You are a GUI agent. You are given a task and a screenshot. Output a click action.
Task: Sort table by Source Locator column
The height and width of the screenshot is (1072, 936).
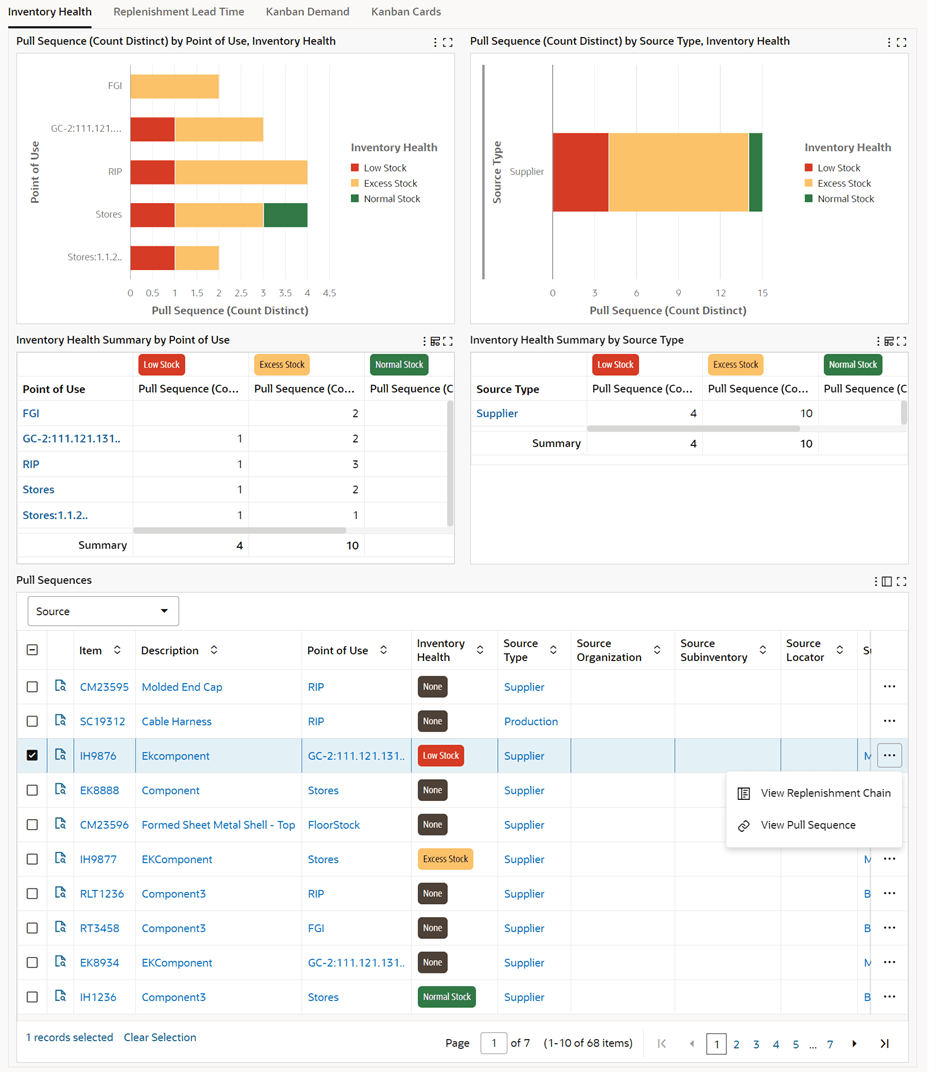coord(840,650)
